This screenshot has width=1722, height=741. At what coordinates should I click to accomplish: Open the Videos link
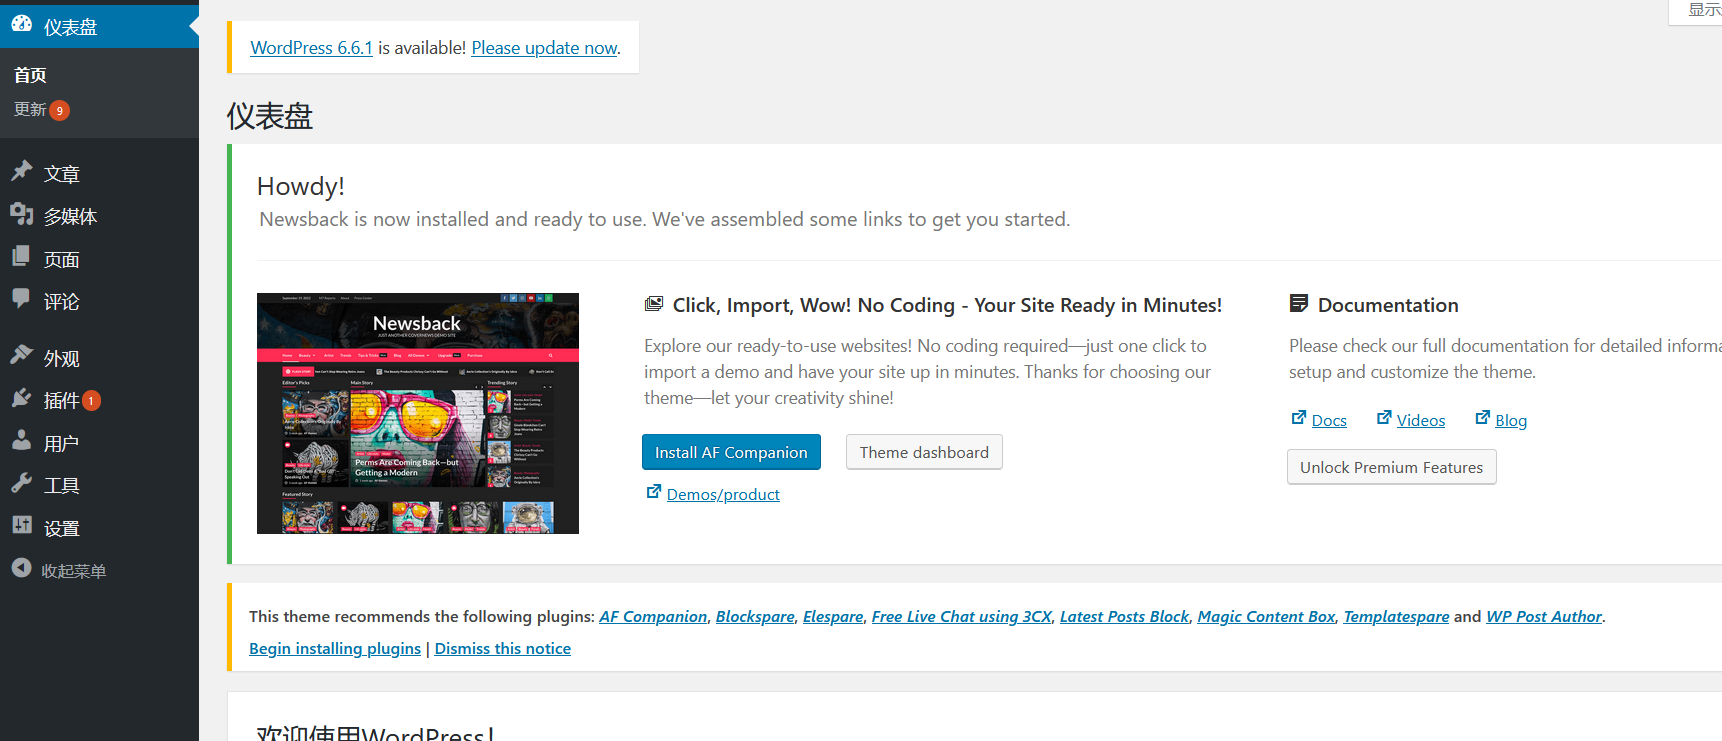coord(1421,420)
